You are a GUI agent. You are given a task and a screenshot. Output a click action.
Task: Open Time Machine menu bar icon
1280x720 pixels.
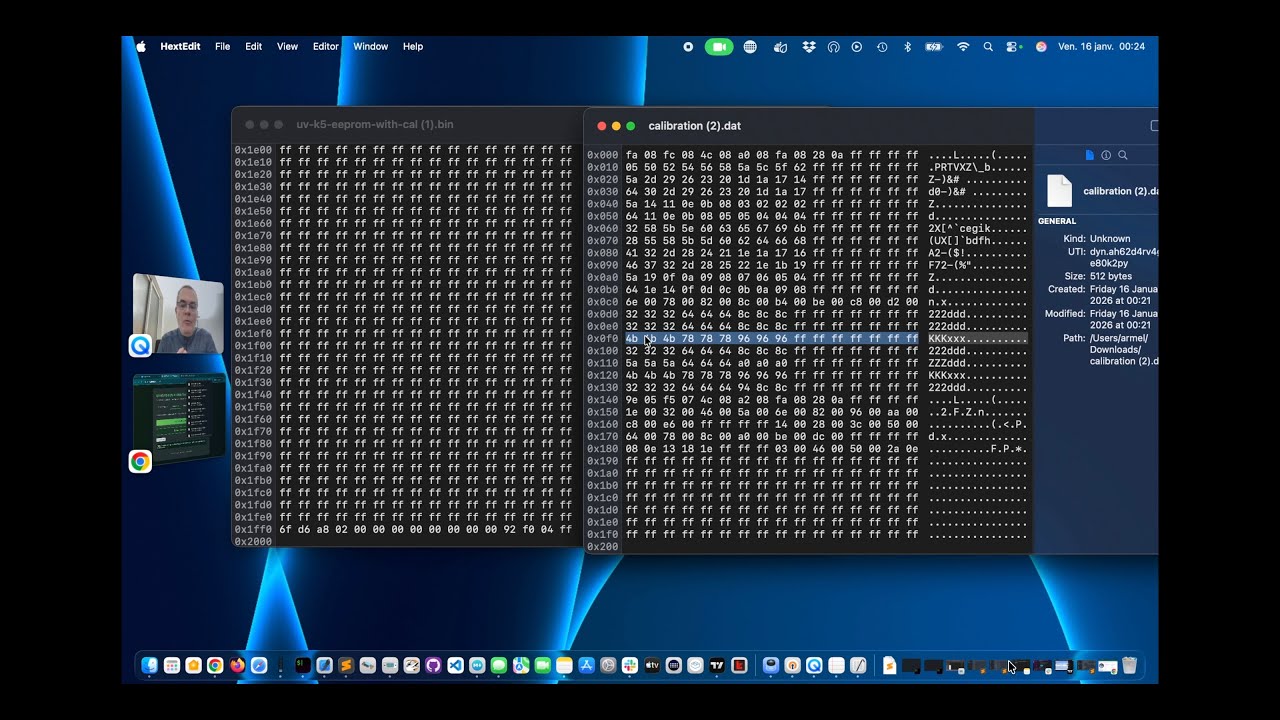(x=882, y=46)
